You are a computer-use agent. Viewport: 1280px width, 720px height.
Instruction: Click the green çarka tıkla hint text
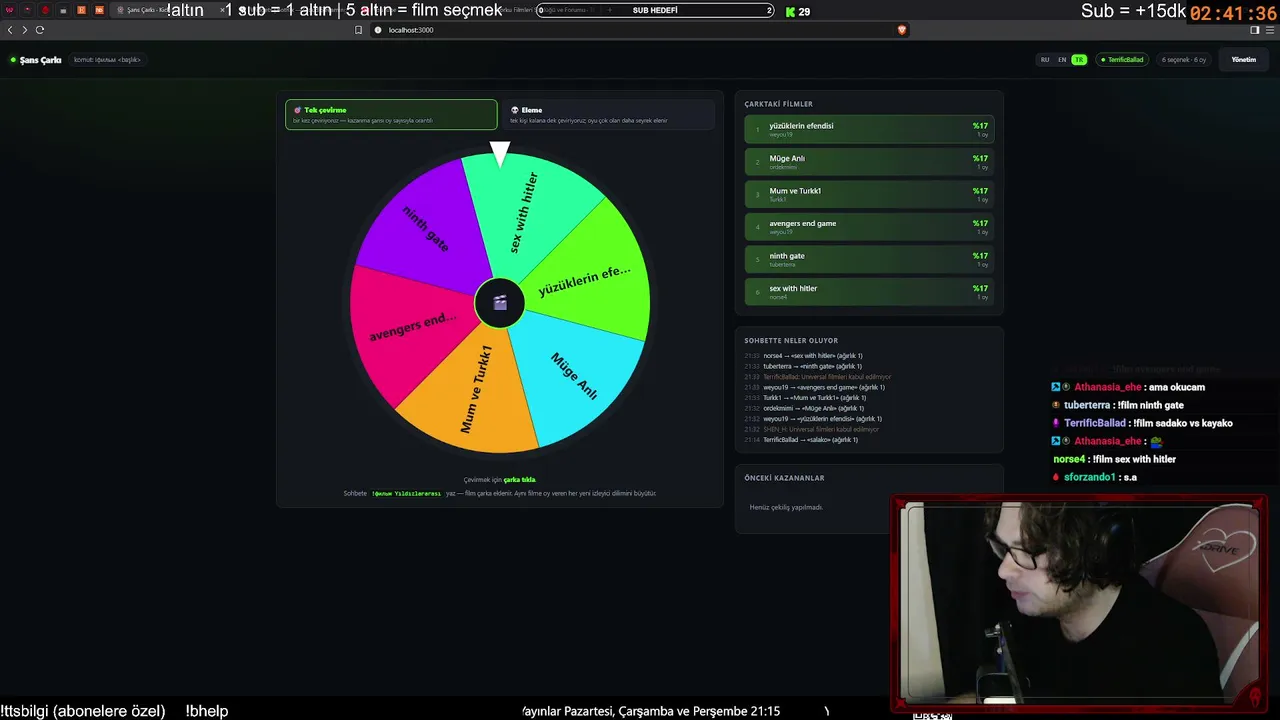coord(519,480)
